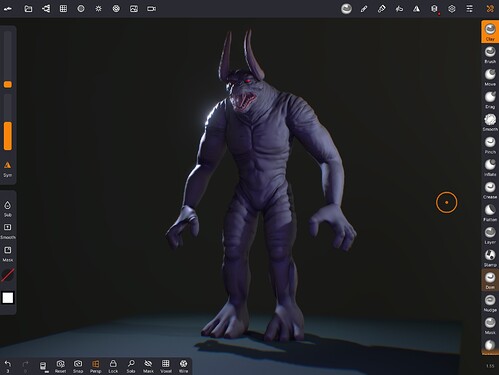The height and width of the screenshot is (375, 499).
Task: Select the Clay brush tool
Action: point(490,32)
